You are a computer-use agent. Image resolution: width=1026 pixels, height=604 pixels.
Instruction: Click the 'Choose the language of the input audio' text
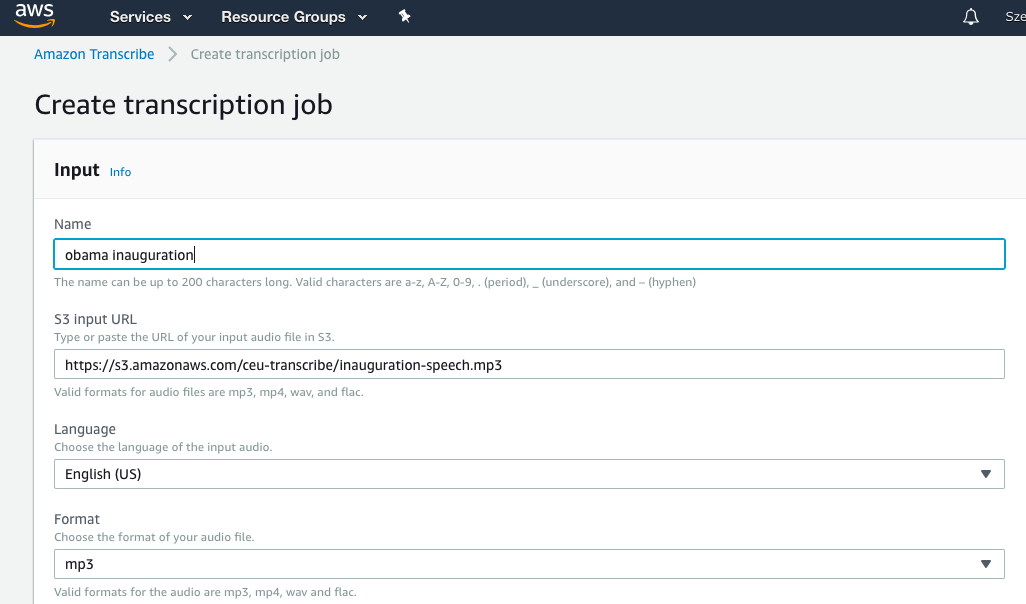(163, 447)
